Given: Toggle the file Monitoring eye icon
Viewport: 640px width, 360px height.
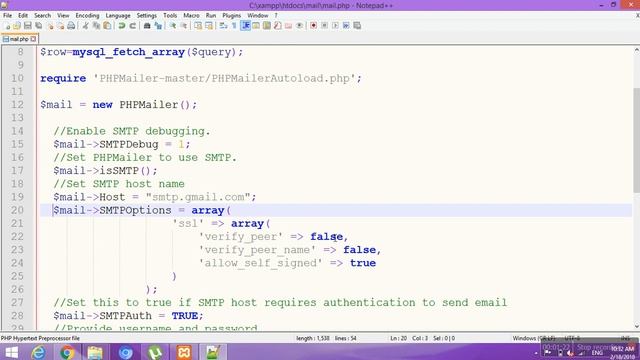Looking at the screenshot, I should pos(299,26).
